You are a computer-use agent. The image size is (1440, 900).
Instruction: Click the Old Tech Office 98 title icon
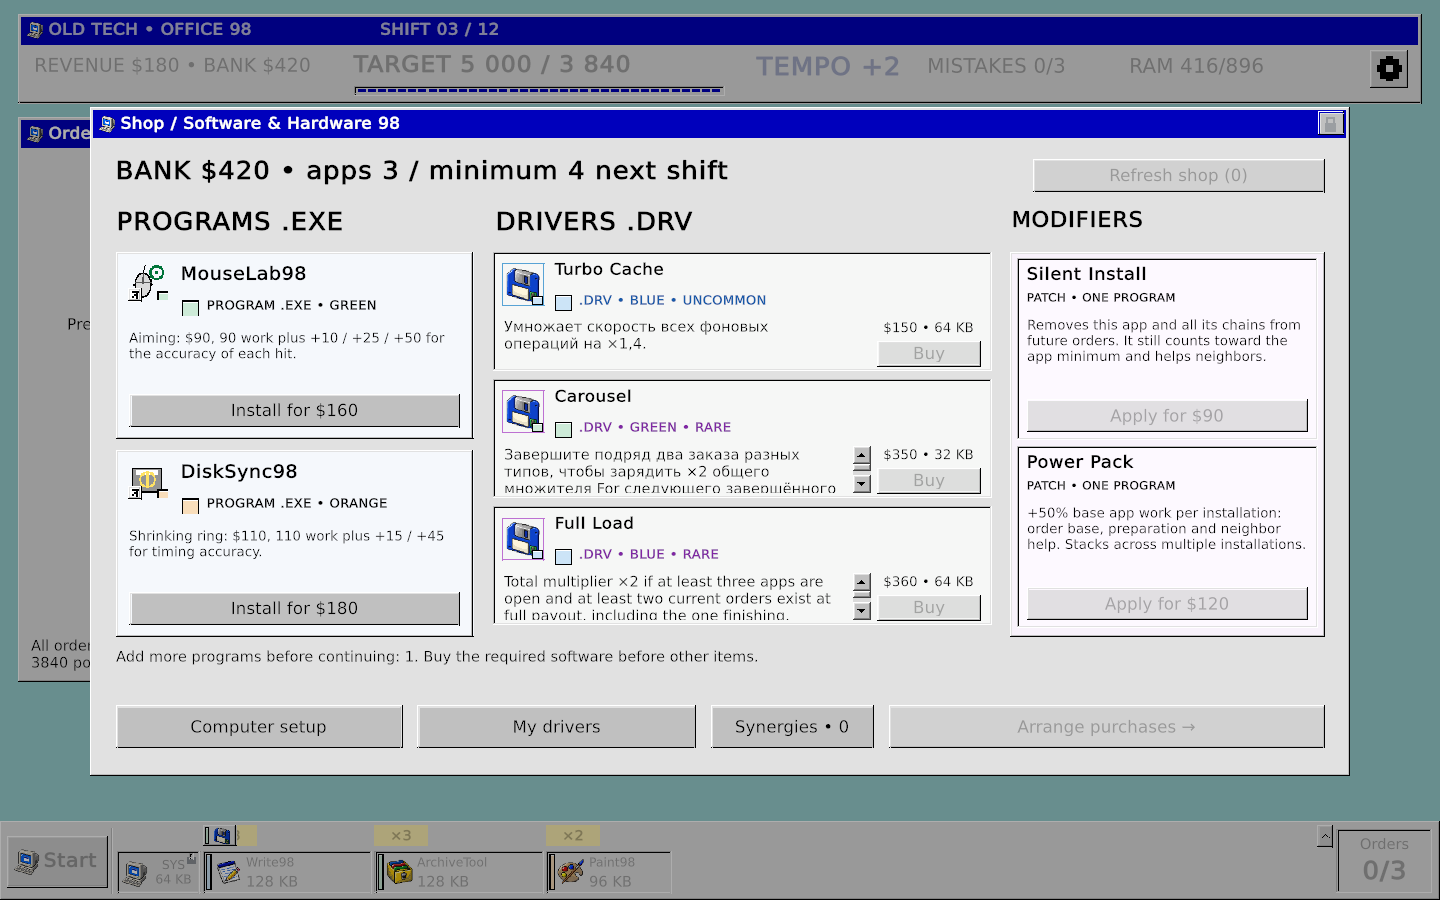[x=35, y=30]
